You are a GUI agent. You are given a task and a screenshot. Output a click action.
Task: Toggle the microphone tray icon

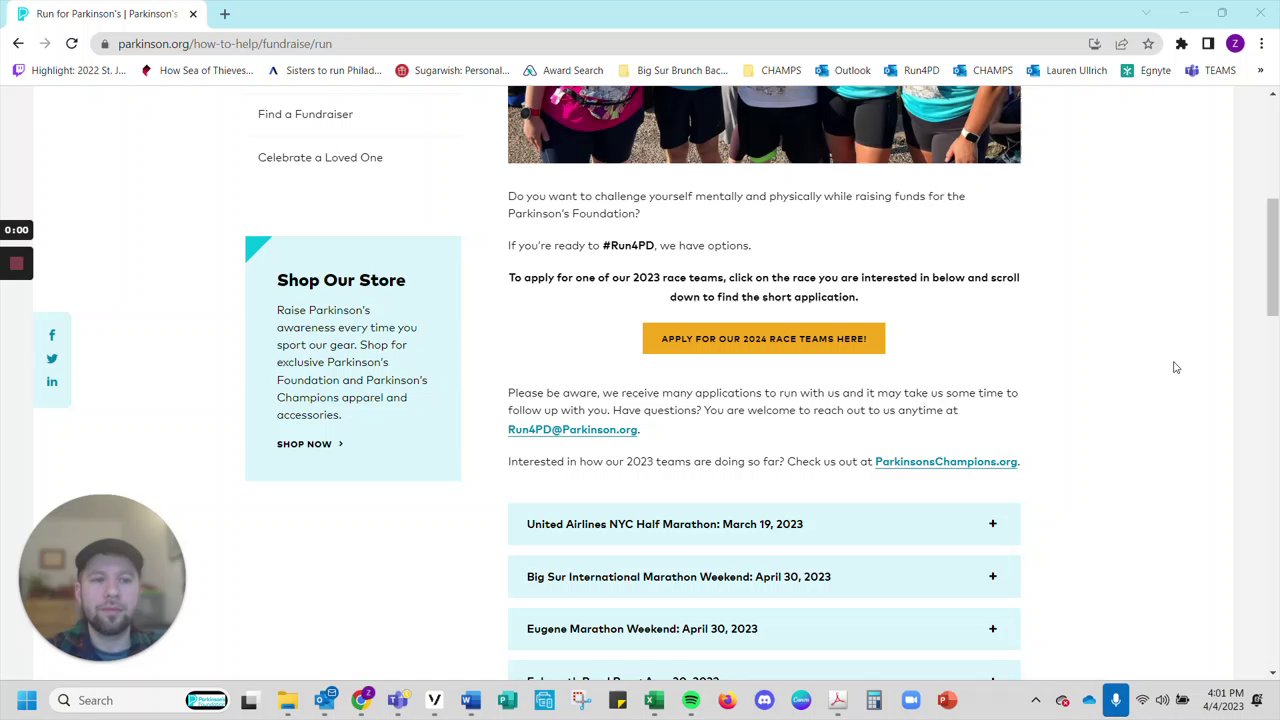1116,700
